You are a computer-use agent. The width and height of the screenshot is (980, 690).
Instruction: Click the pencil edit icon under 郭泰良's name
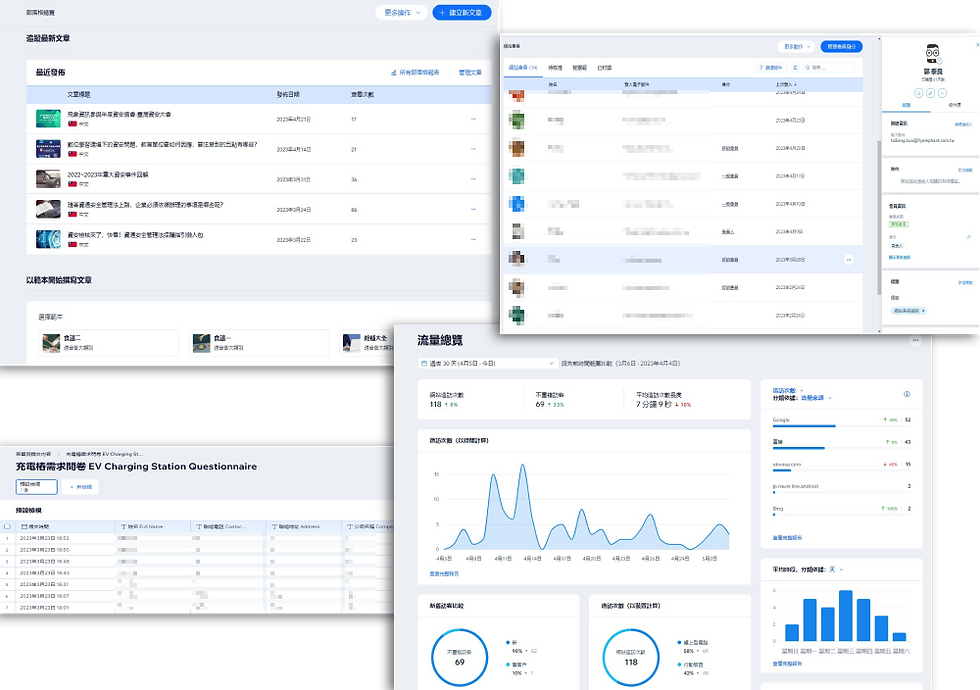(931, 92)
